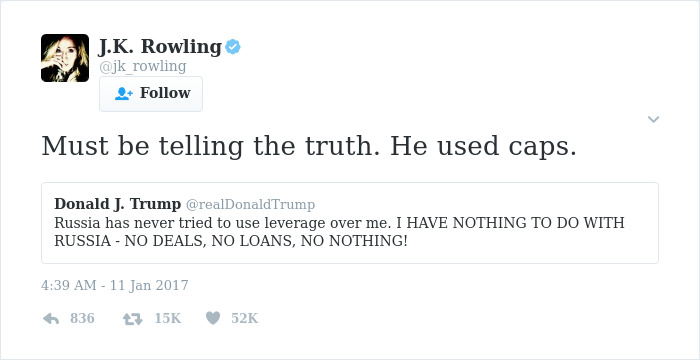Click the retweet icon

[x=133, y=318]
